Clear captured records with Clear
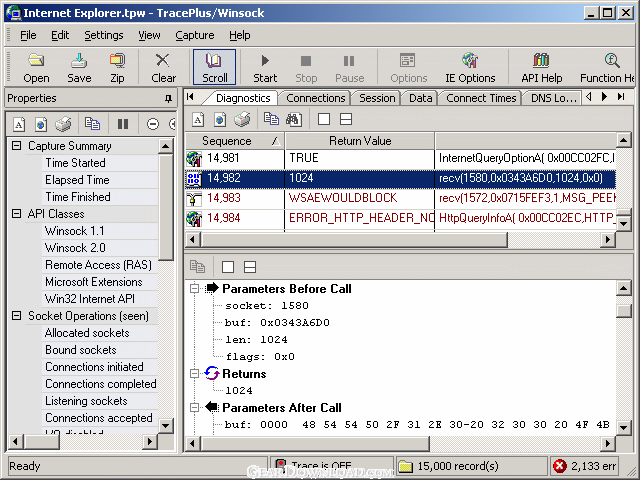Viewport: 640px width, 480px height. tap(163, 67)
